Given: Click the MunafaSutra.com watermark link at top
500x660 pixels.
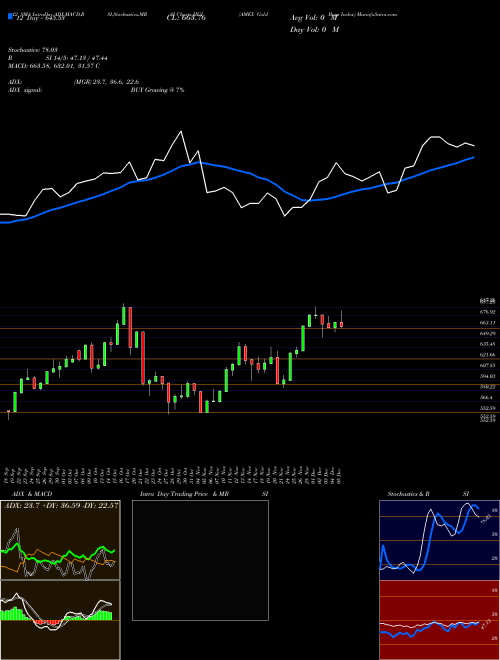Looking at the screenshot, I should 378,14.
